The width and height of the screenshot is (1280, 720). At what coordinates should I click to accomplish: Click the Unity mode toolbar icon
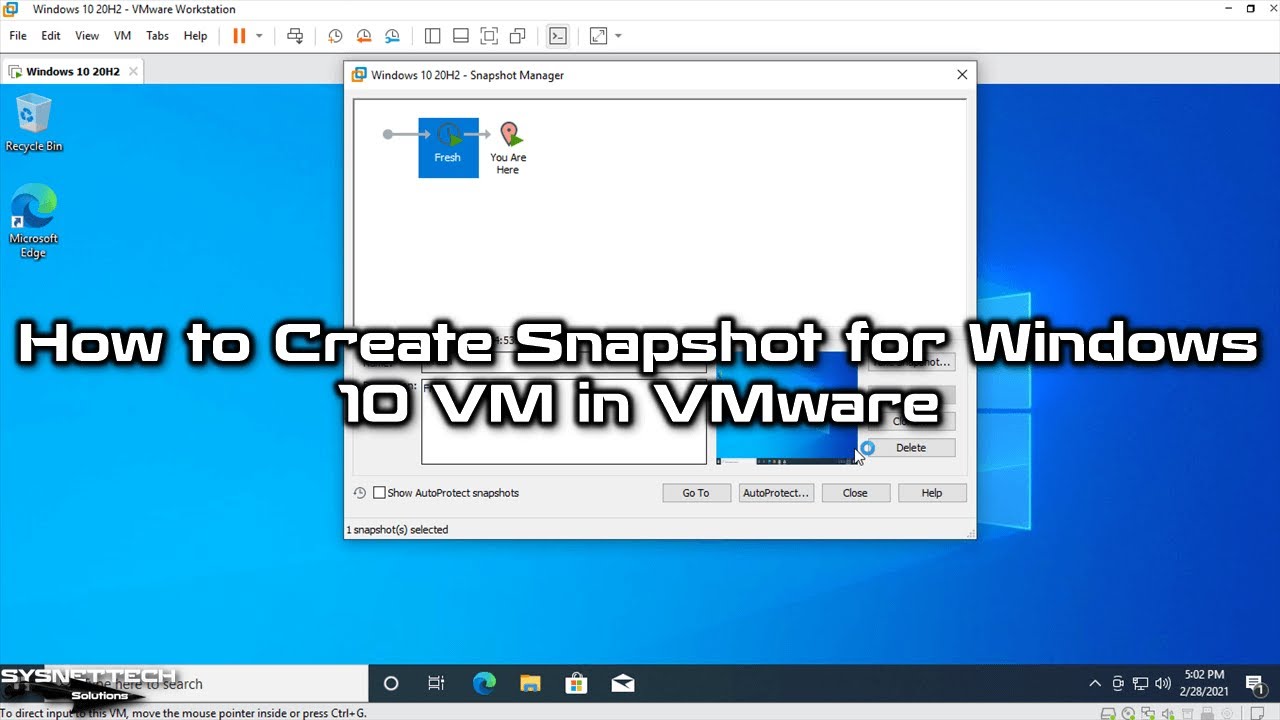tap(517, 36)
